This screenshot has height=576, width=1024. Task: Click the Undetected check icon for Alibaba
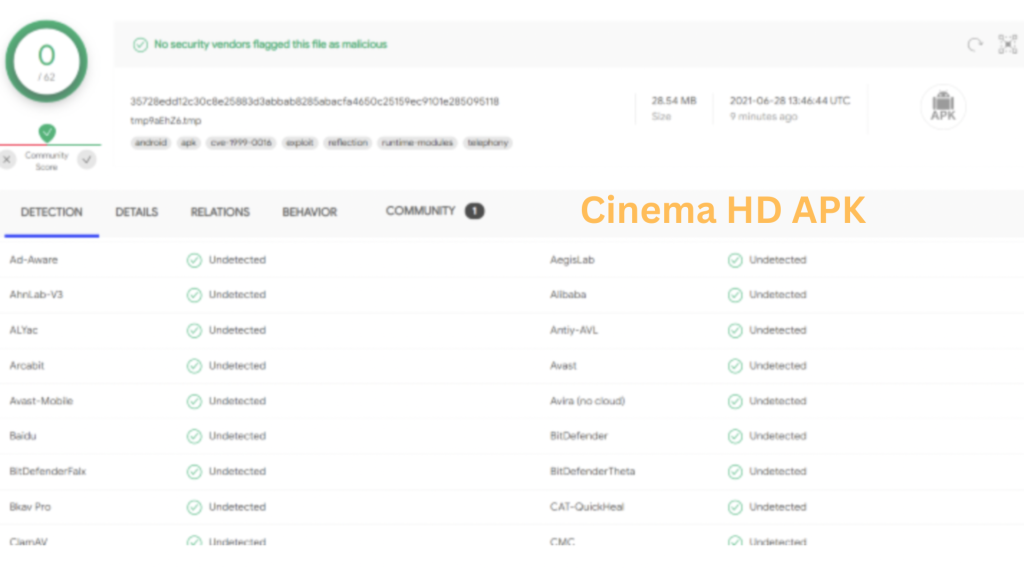pyautogui.click(x=735, y=295)
